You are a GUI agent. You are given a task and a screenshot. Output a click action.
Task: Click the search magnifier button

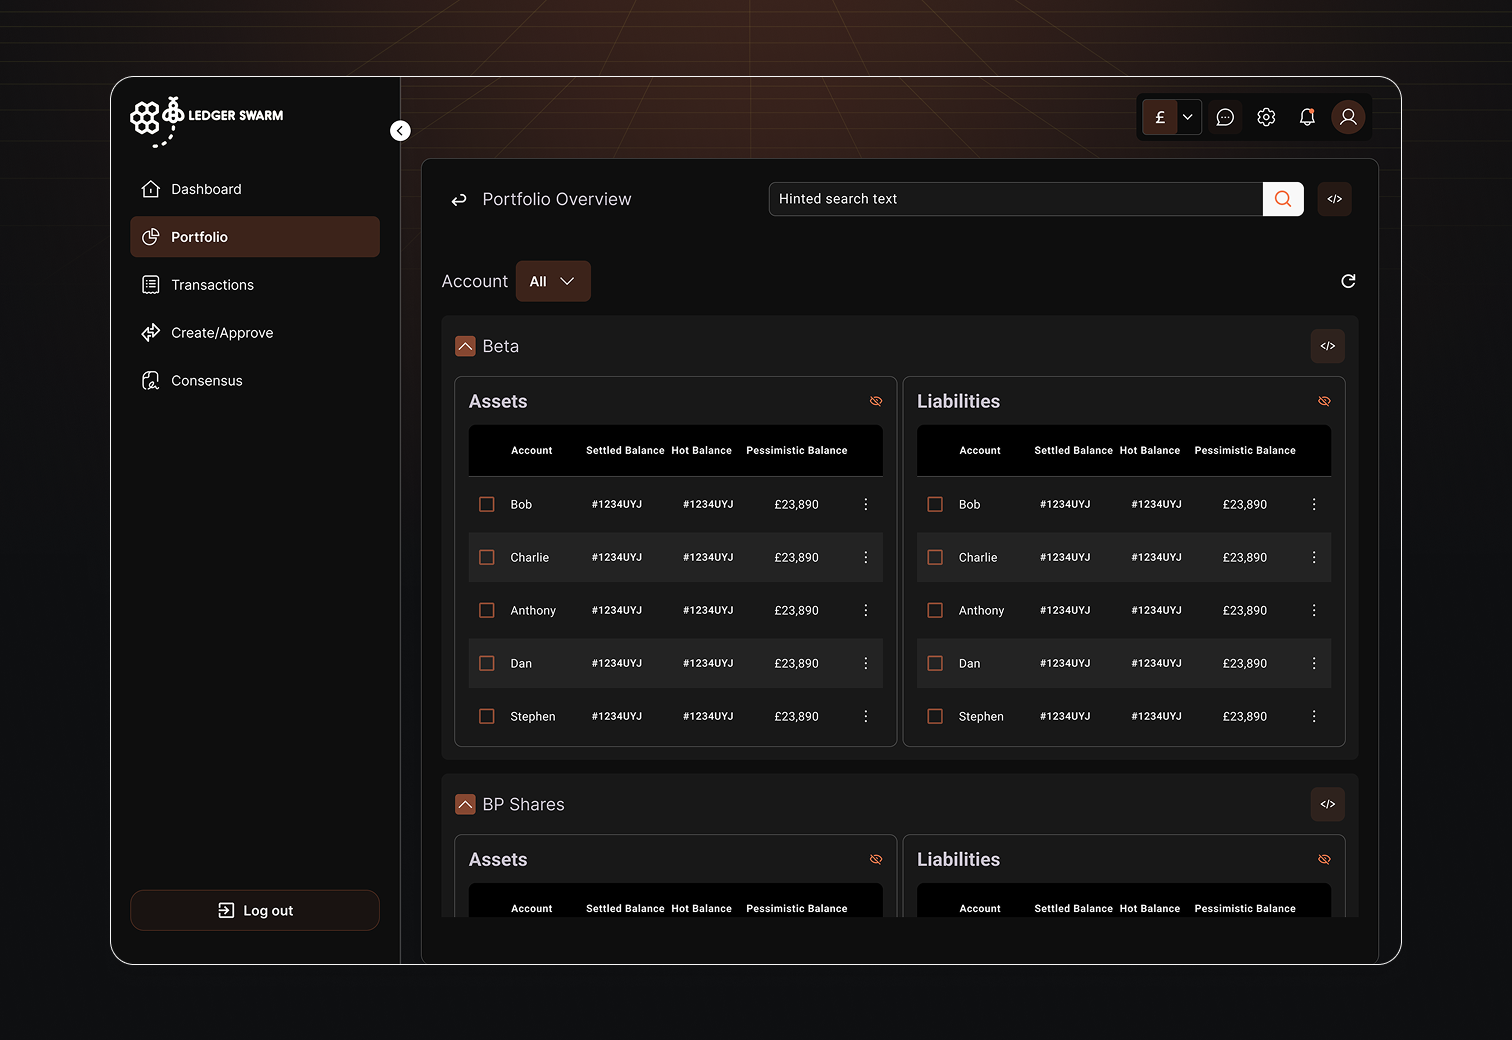pos(1283,199)
